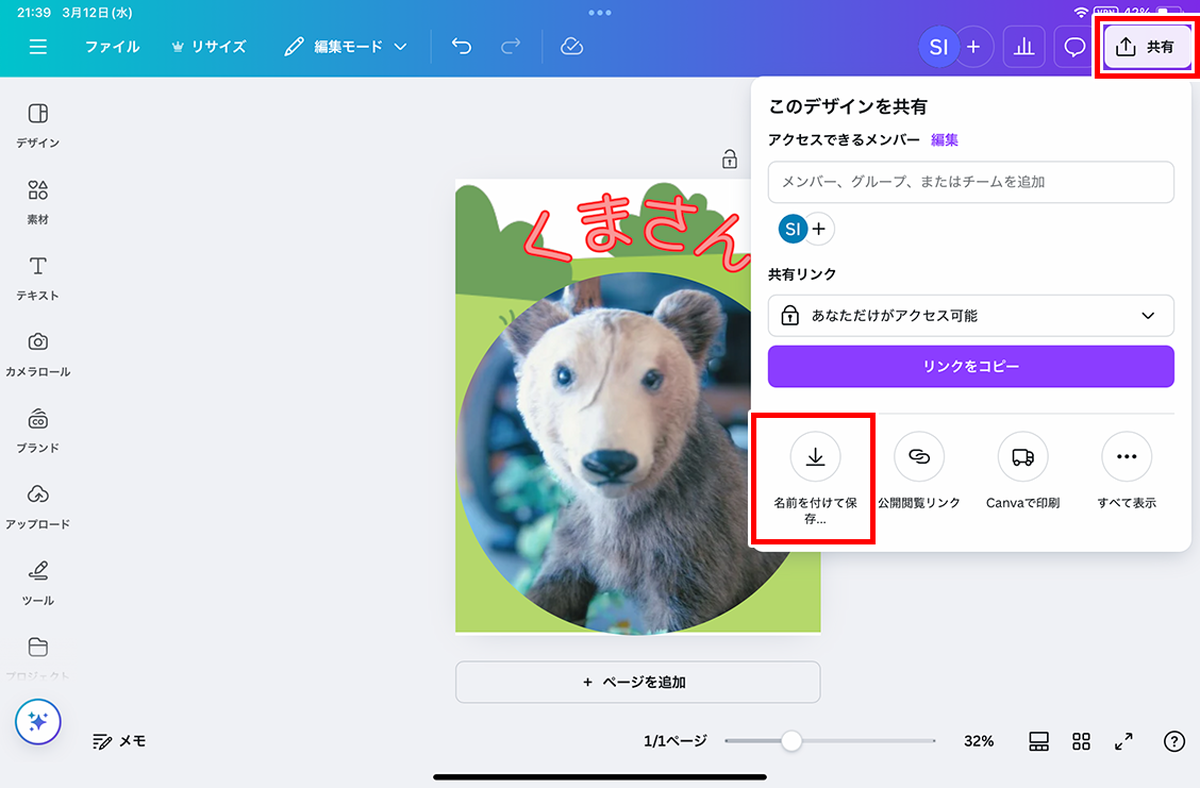Image resolution: width=1200 pixels, height=788 pixels.
Task: Click すべて表示 to show all options
Action: pos(1127,472)
